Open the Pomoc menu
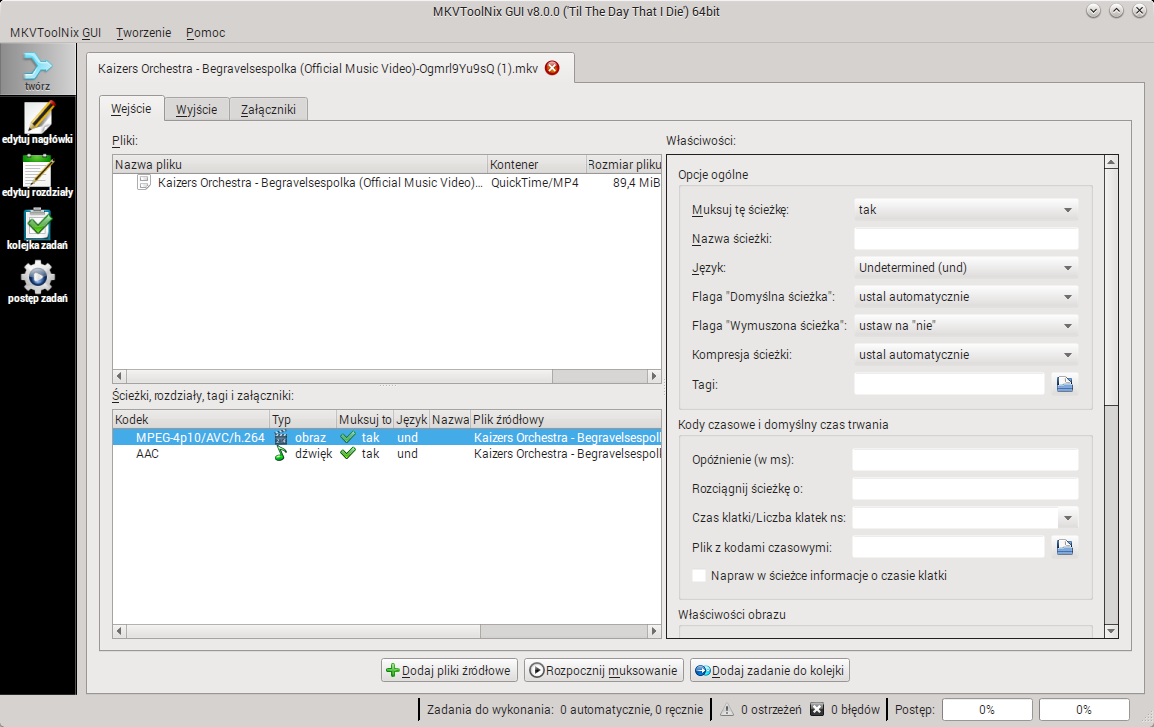1154x727 pixels. pos(205,32)
